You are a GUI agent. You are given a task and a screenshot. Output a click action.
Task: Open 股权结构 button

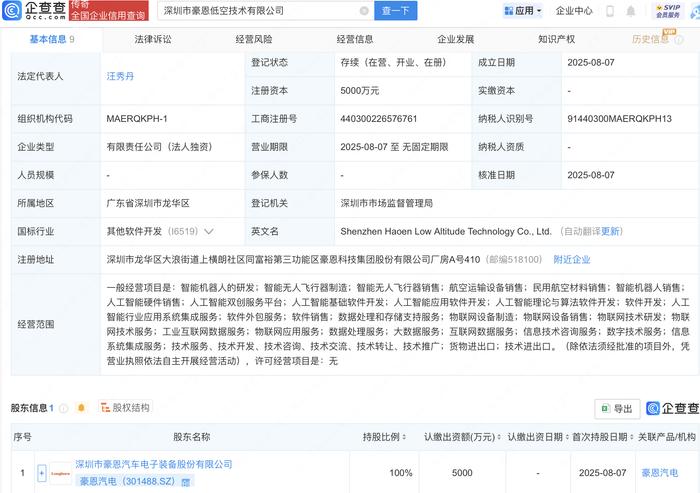pos(125,407)
